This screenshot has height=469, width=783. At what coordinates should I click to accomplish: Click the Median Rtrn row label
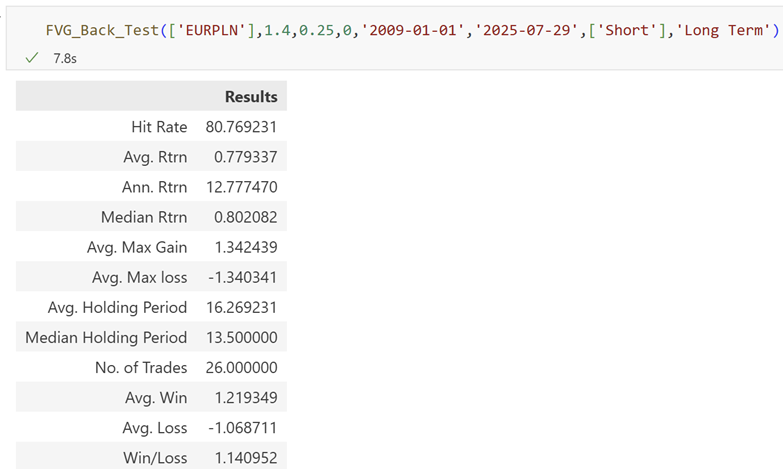pos(144,217)
